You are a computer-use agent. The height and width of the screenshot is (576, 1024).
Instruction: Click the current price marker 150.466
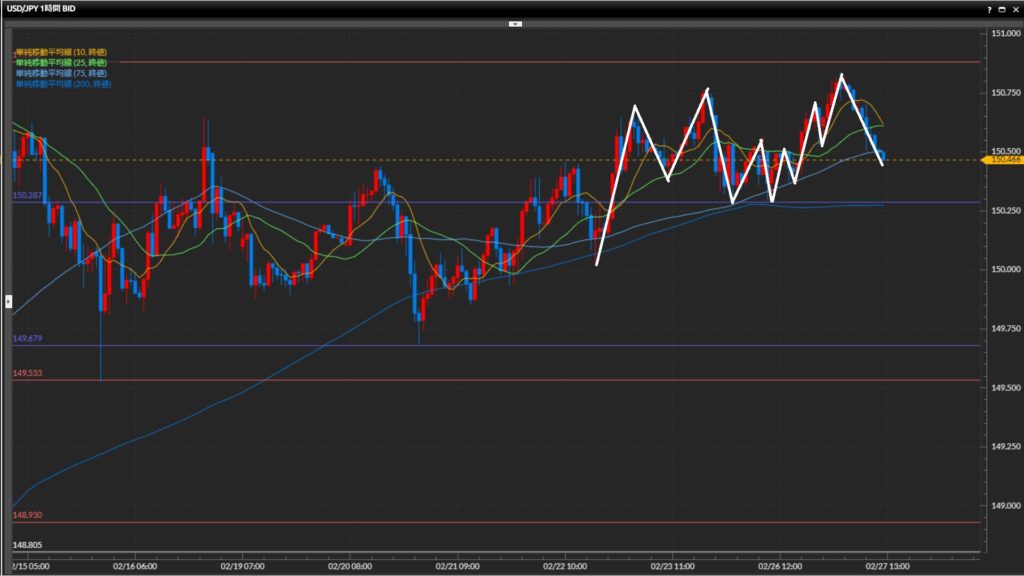(1003, 160)
